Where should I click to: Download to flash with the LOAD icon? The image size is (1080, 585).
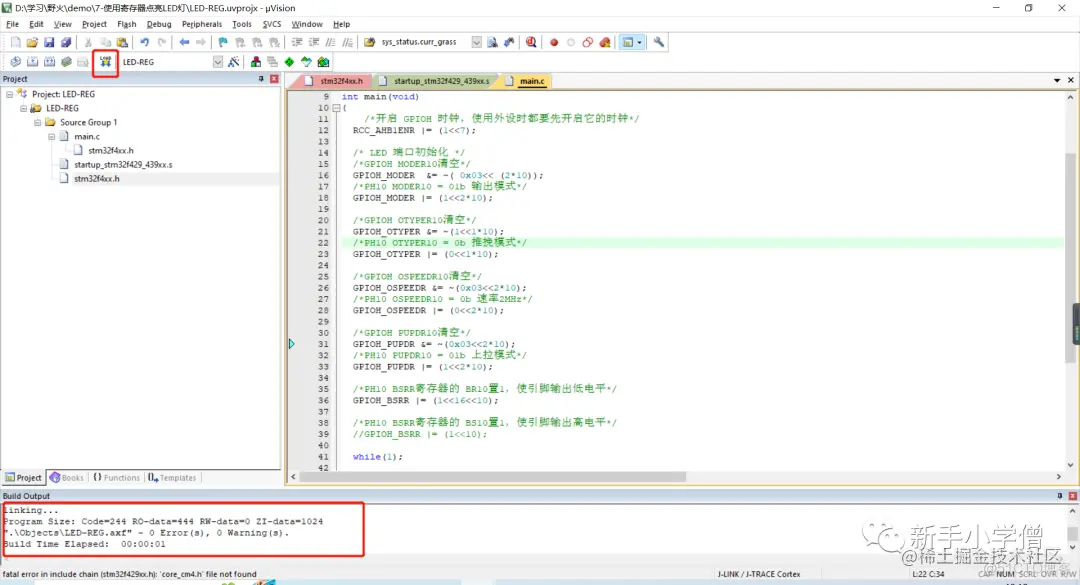tap(105, 61)
